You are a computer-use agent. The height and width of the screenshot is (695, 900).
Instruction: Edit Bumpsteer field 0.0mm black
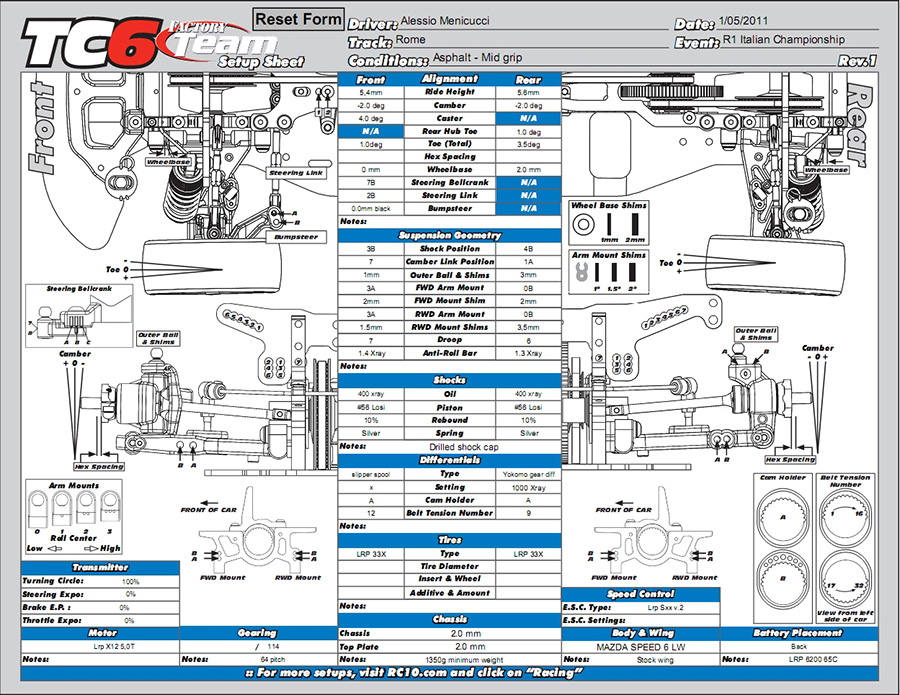371,209
